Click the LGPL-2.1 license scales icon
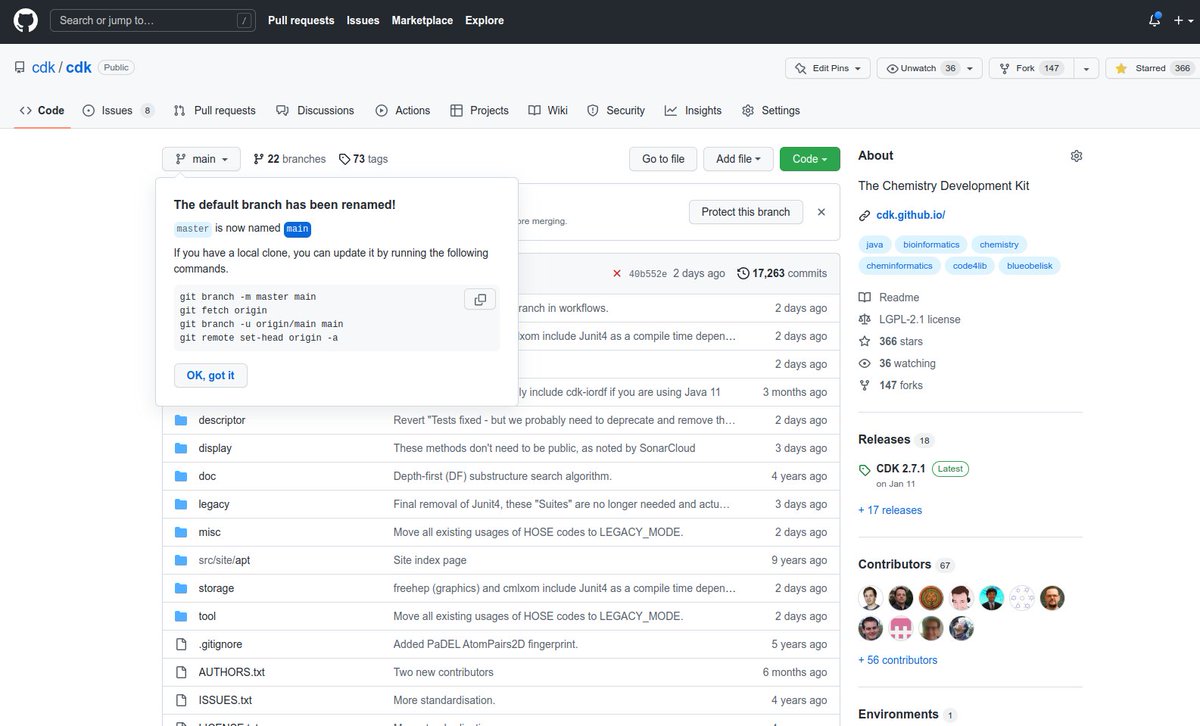 (x=864, y=318)
